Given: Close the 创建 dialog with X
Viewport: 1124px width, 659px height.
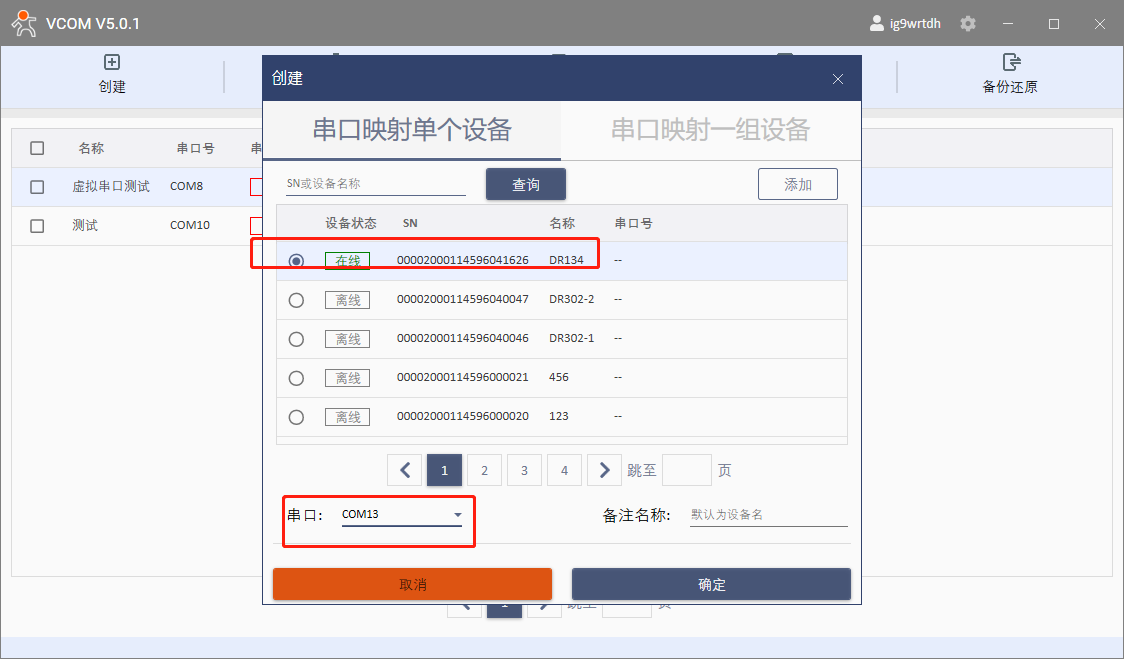Looking at the screenshot, I should [837, 79].
